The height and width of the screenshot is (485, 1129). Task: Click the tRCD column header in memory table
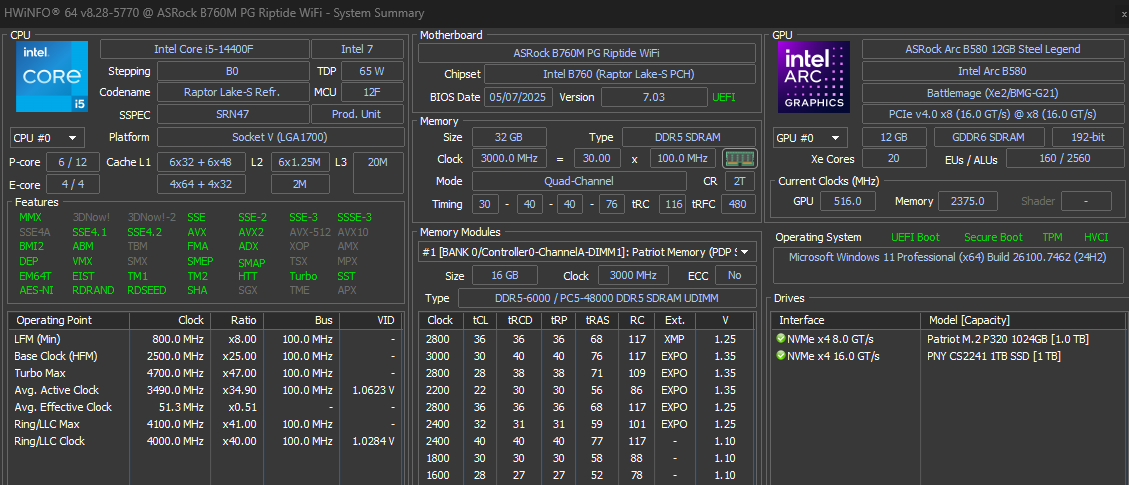point(520,320)
